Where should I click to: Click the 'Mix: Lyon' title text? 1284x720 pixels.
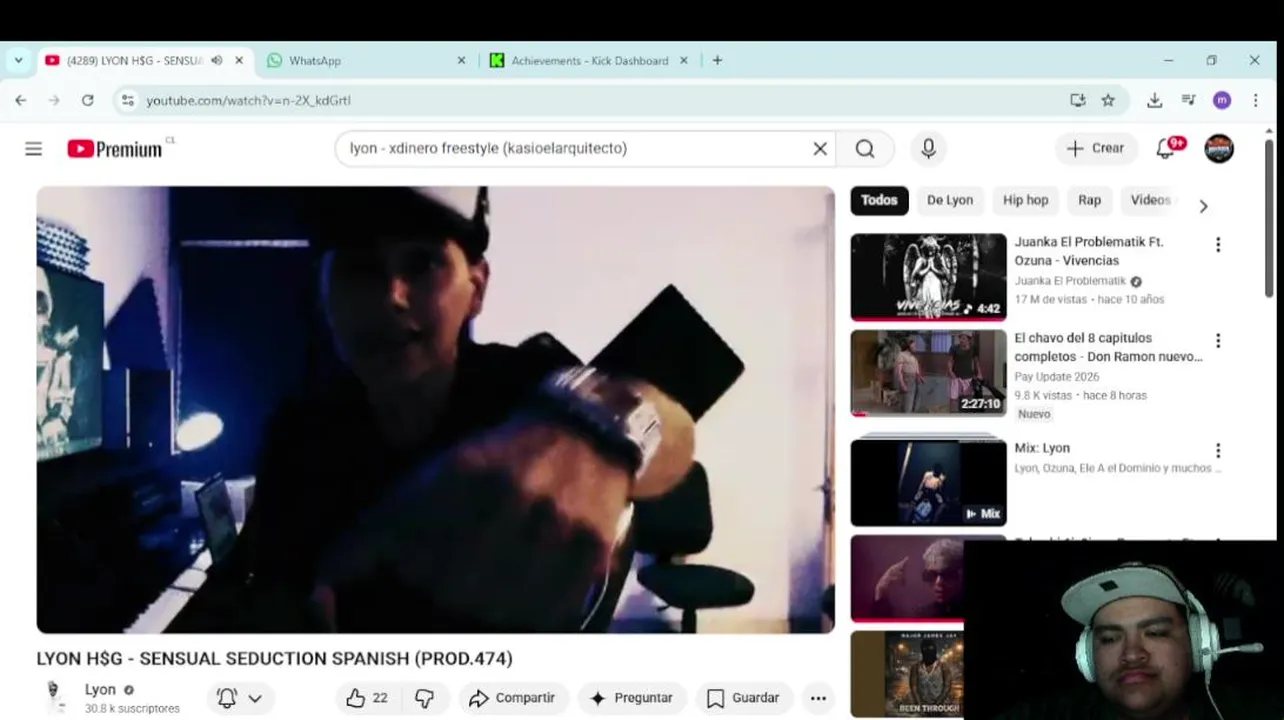[x=1042, y=448]
